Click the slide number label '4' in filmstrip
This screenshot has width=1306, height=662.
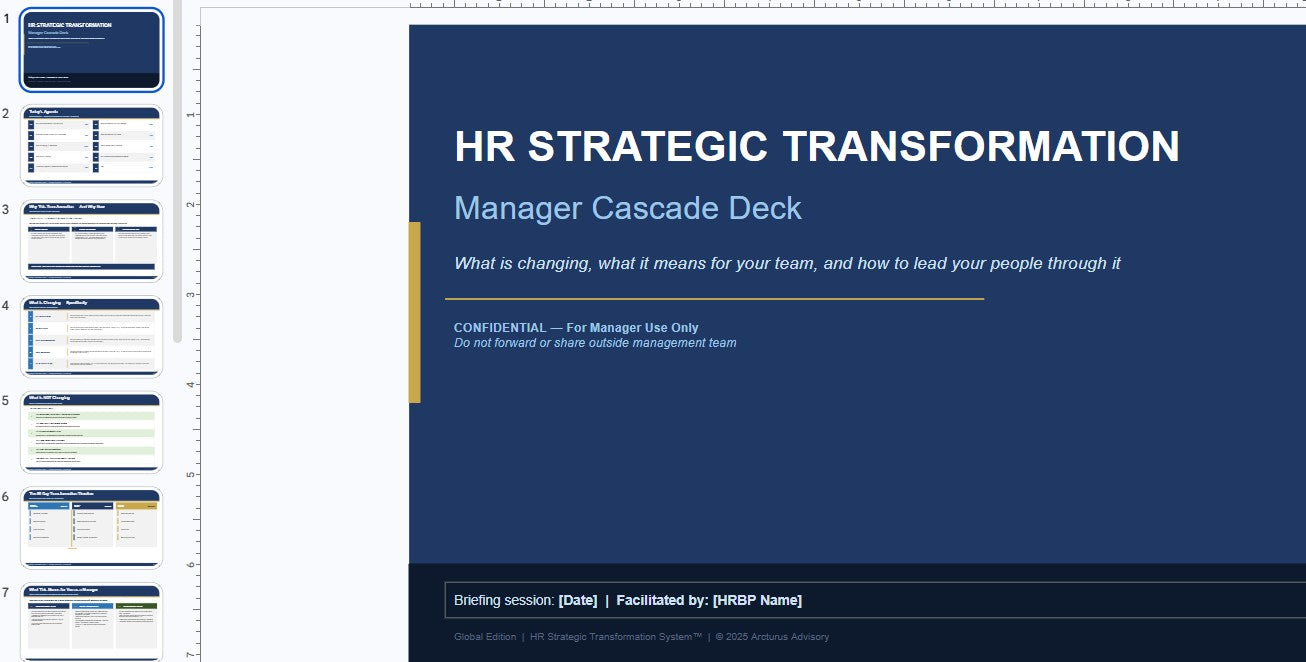click(5, 305)
